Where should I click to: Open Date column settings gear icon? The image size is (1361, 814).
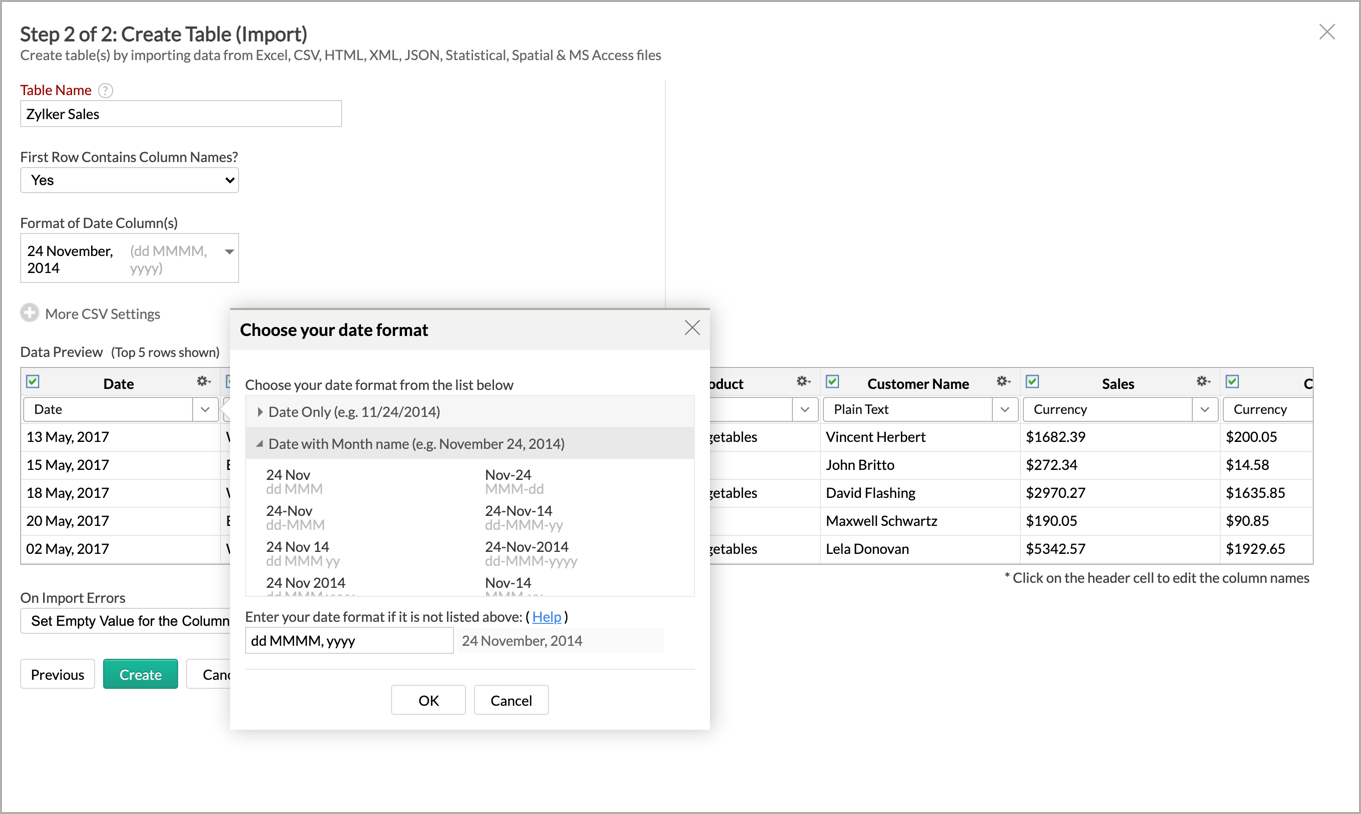(x=204, y=382)
